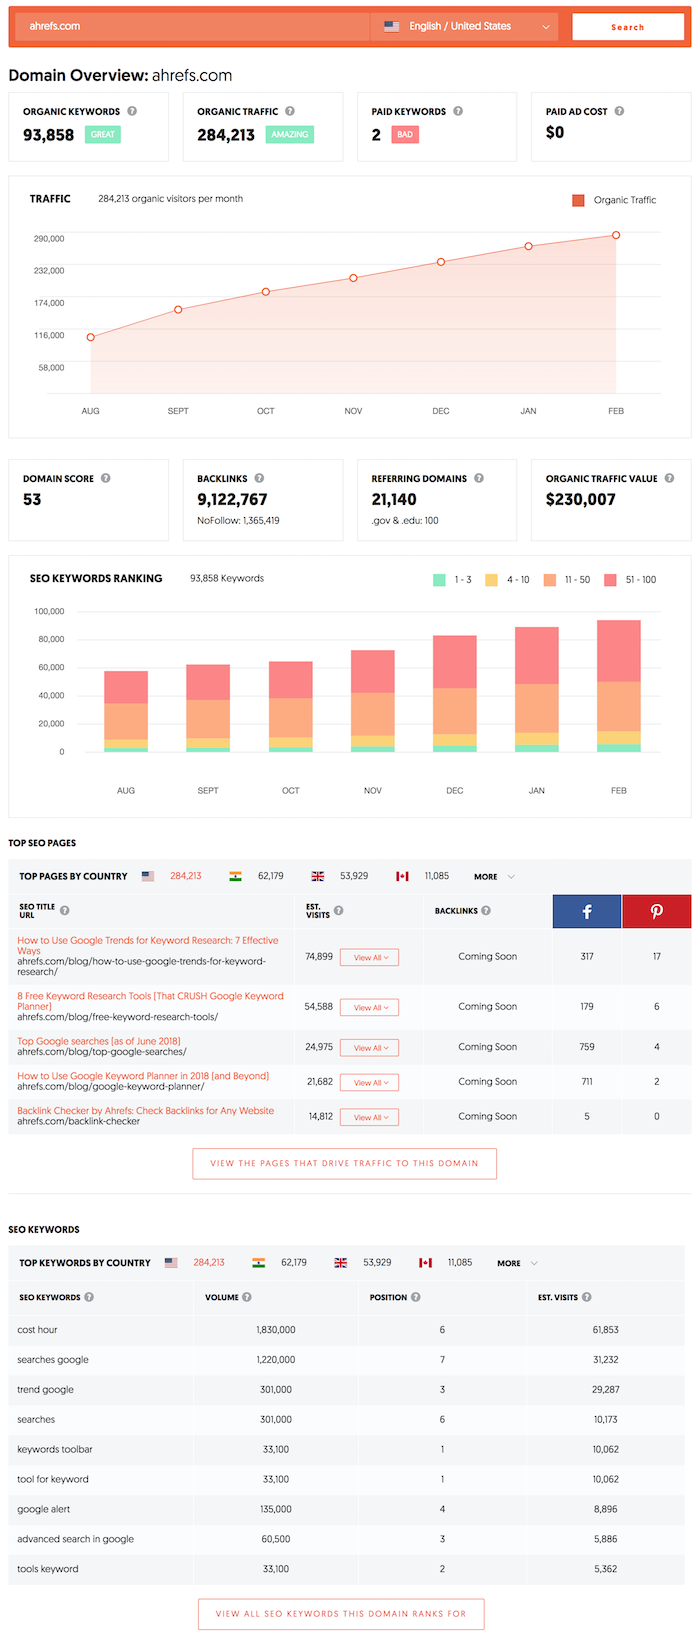The image size is (700, 1639).
Task: Expand MORE countries in Top Keywords
Action: [x=517, y=1263]
